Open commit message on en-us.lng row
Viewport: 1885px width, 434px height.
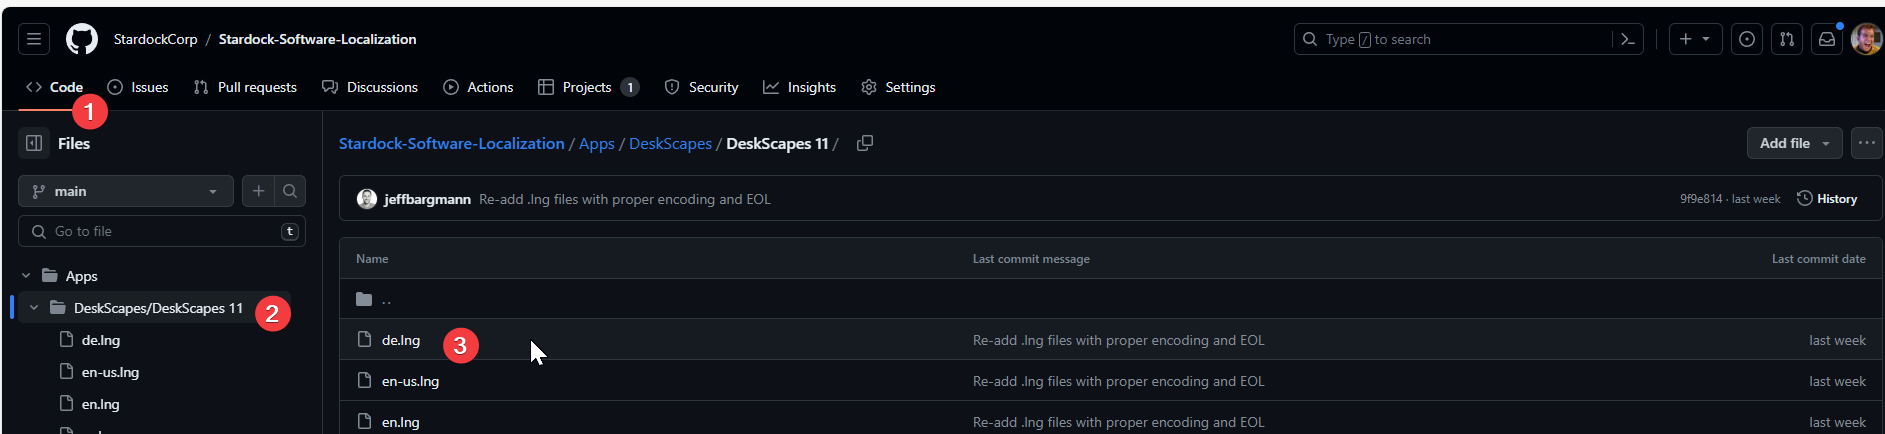click(1119, 381)
